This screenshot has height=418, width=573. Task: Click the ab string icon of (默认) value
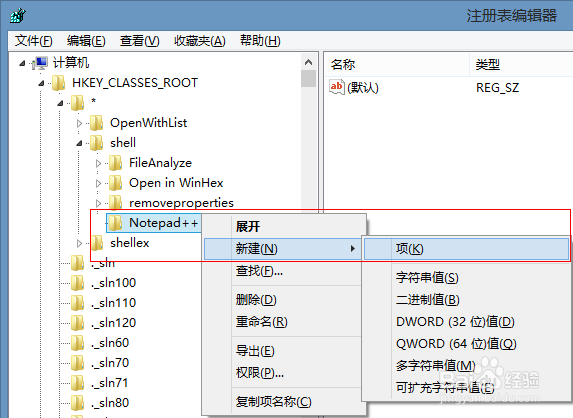[x=337, y=87]
